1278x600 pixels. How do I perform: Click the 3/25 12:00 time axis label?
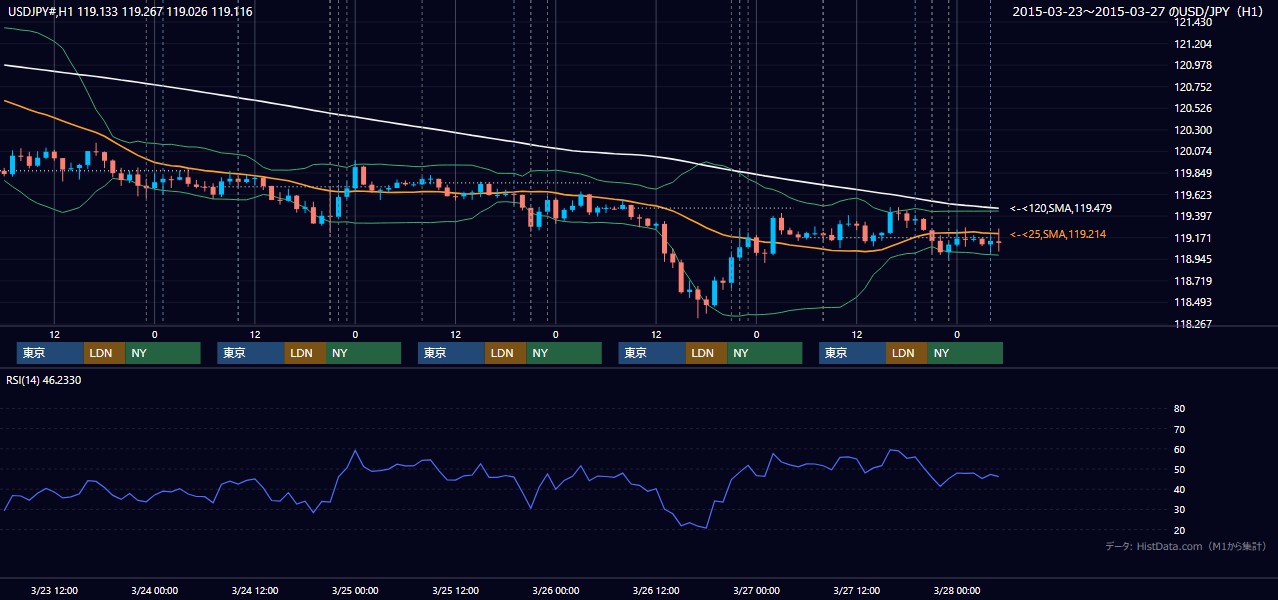[455, 590]
